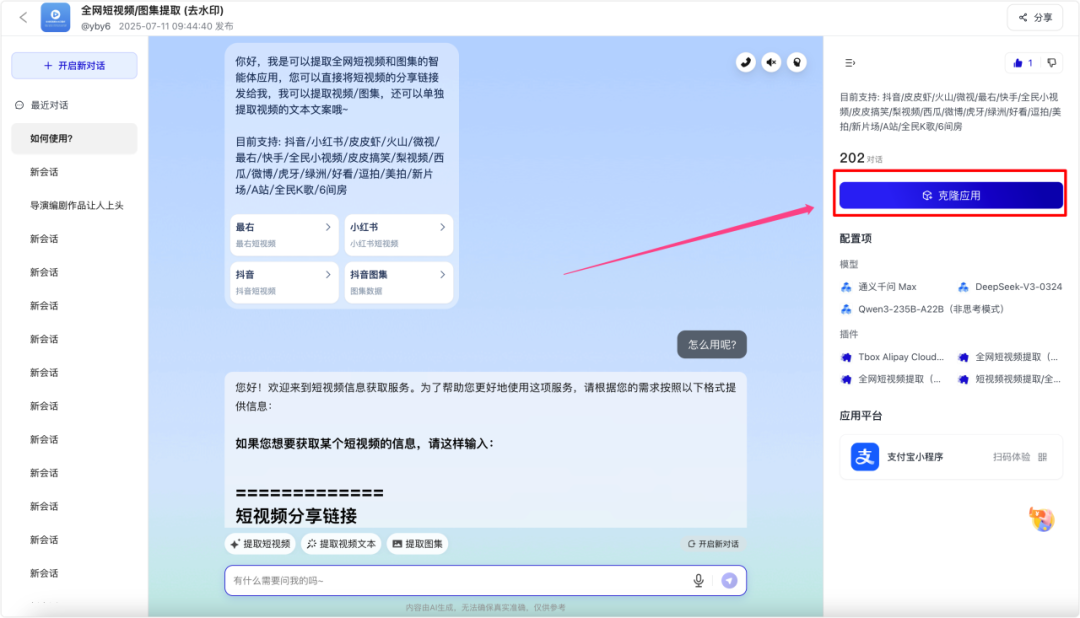The image size is (1080, 618).
Task: Go back using the left arrow
Action: point(23,17)
